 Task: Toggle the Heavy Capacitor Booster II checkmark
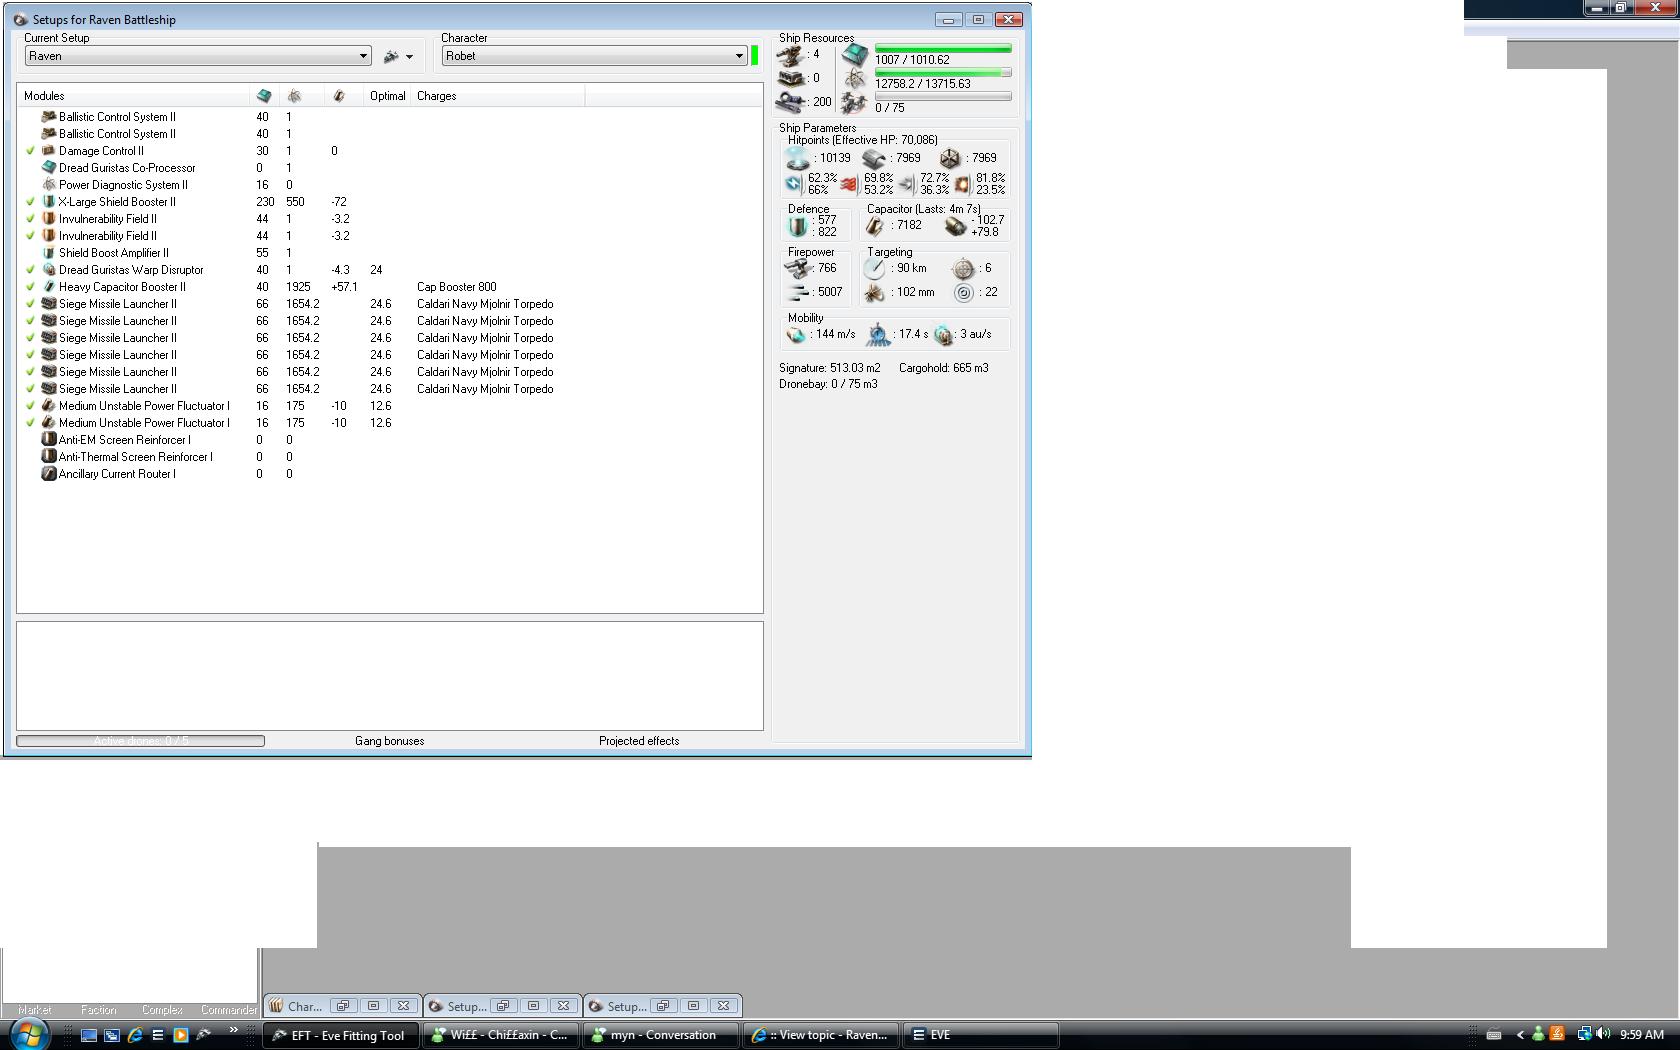[x=30, y=287]
